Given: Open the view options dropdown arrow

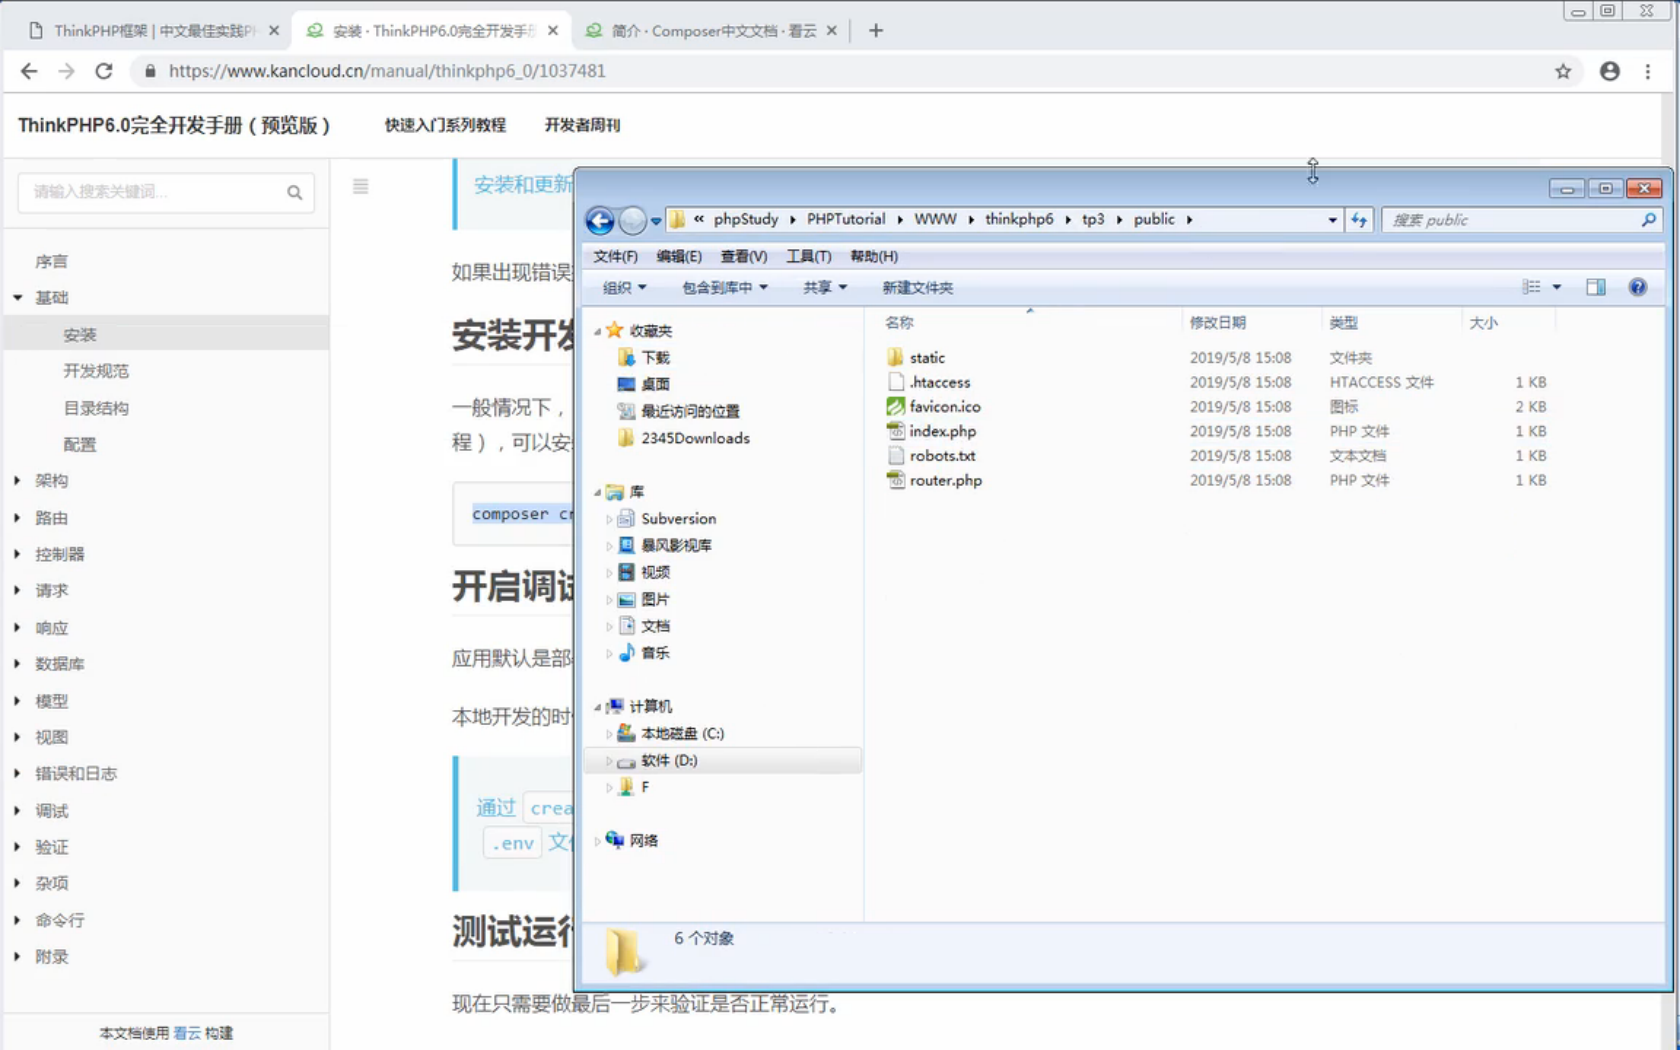Looking at the screenshot, I should point(1556,288).
